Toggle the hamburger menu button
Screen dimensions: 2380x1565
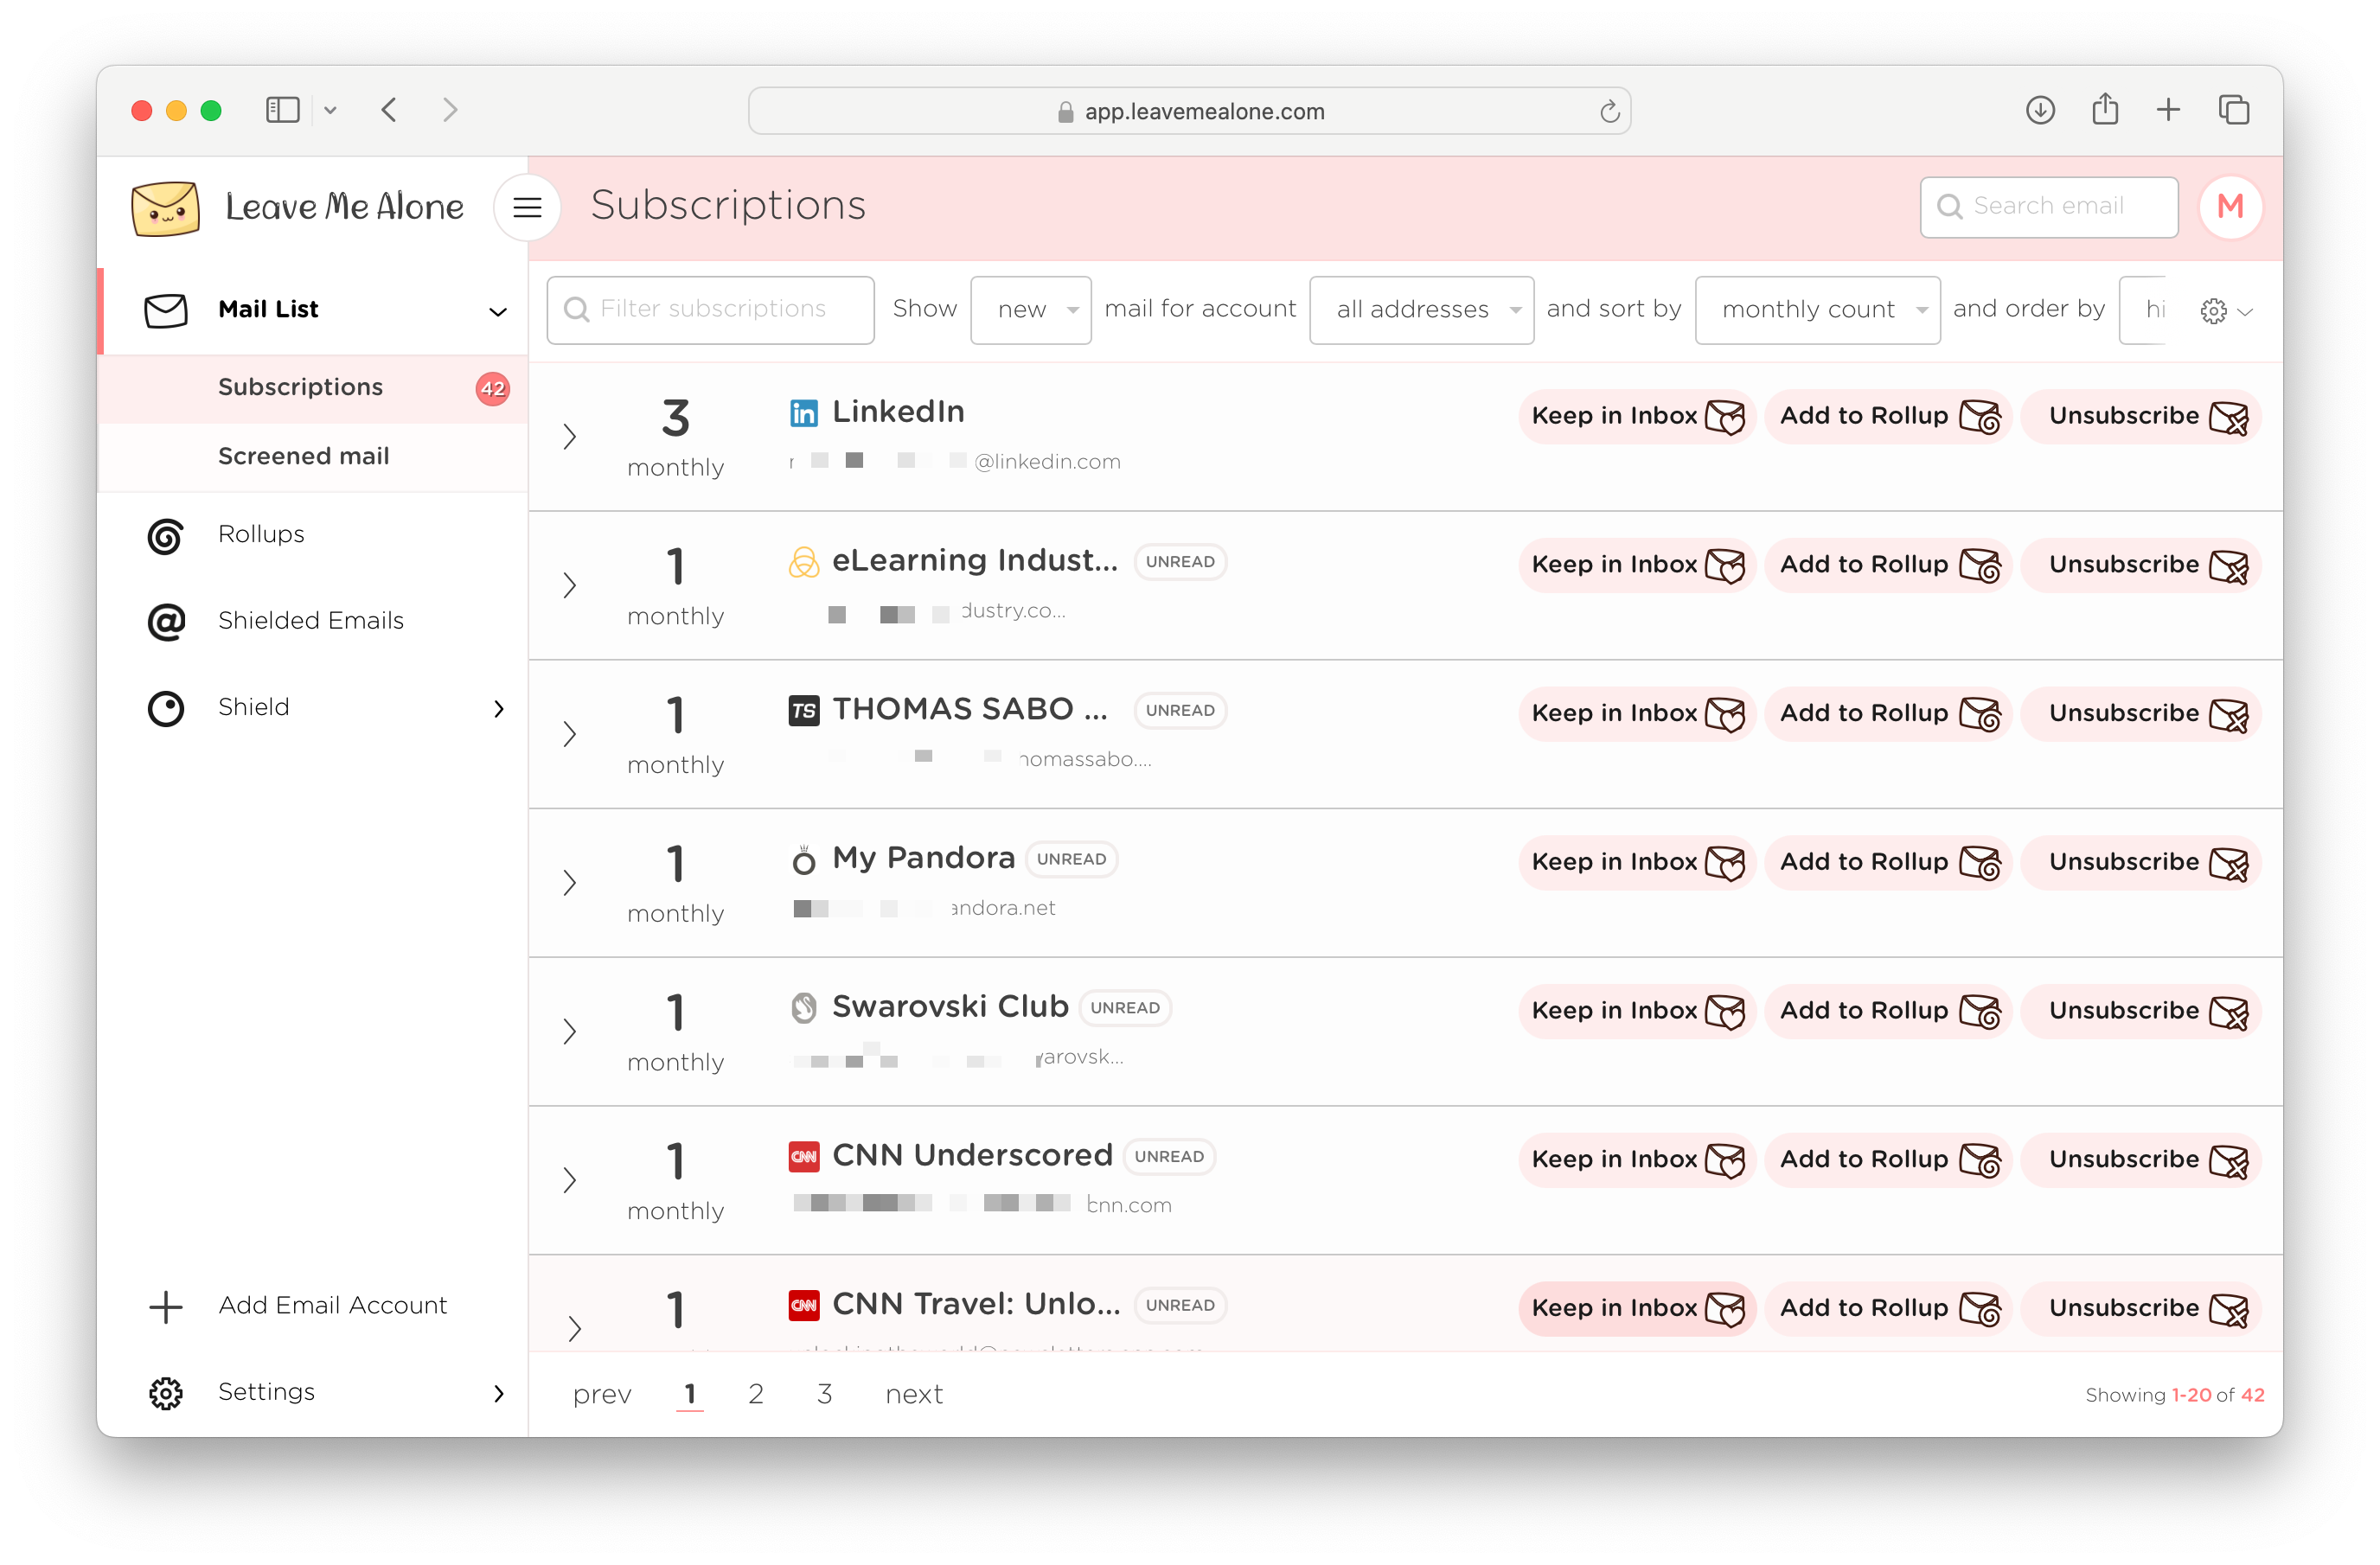pyautogui.click(x=527, y=207)
